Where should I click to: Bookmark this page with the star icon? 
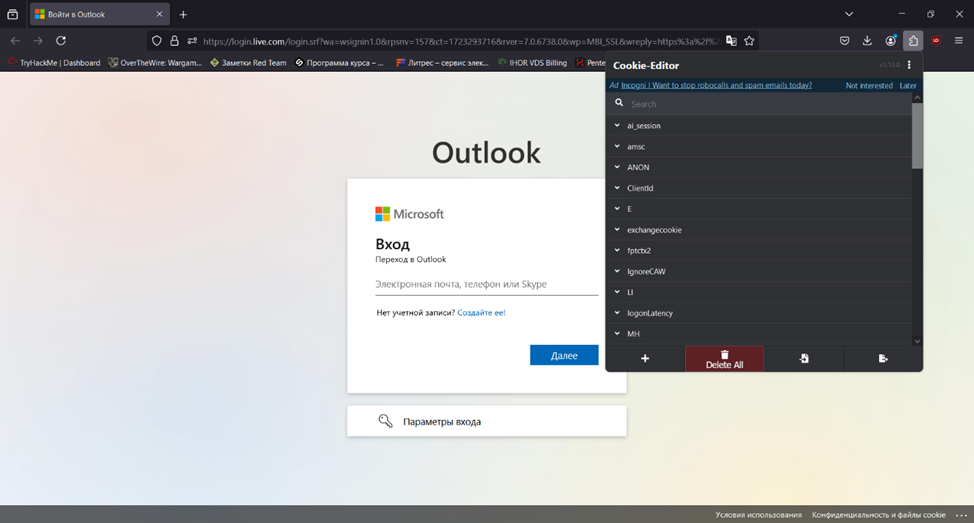[749, 41]
